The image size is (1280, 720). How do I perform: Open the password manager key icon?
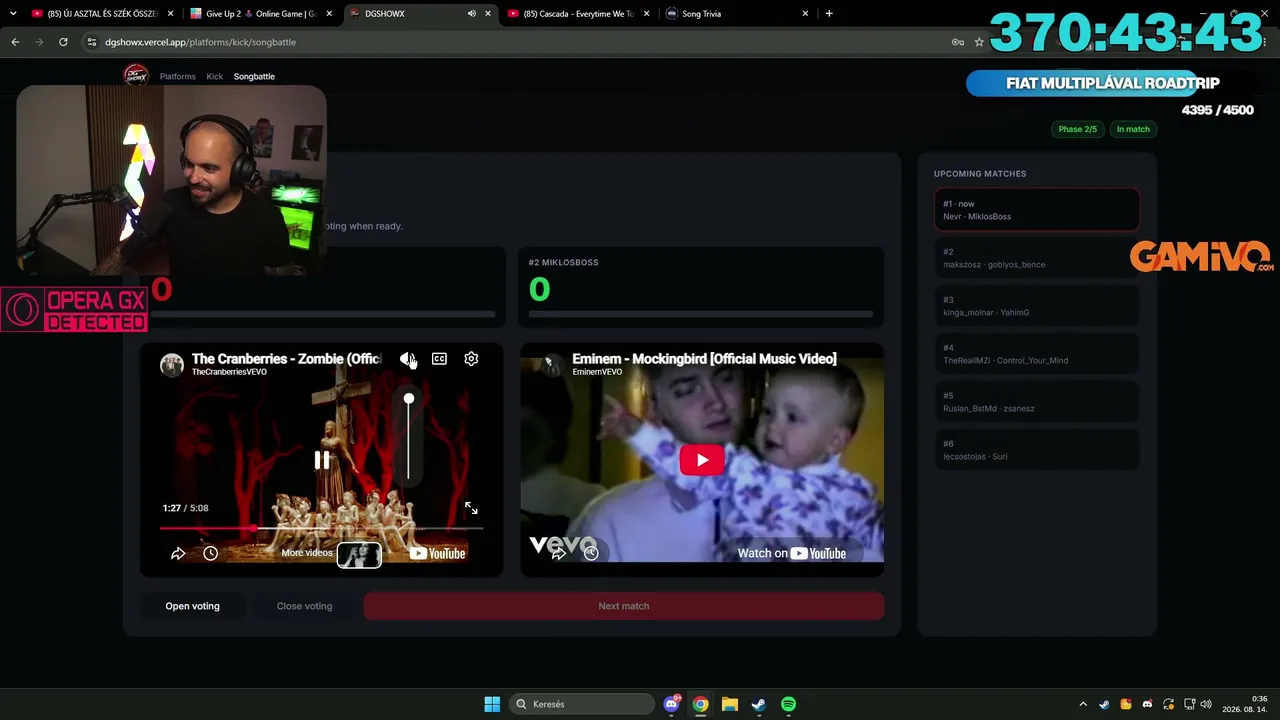click(x=958, y=42)
